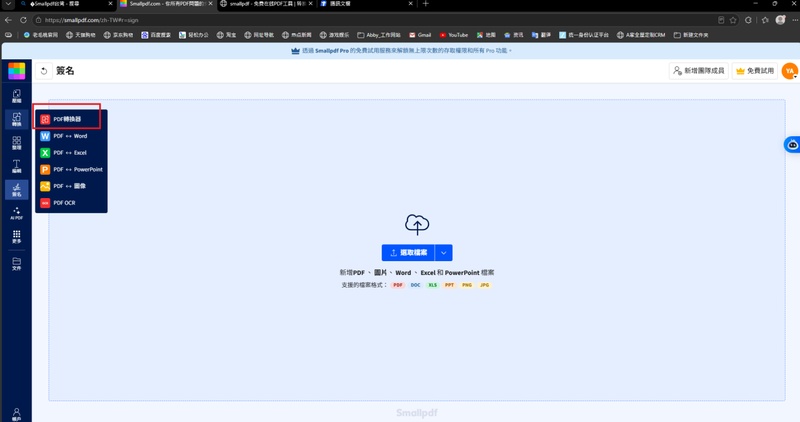
Task: Click the XLS format badge
Action: coord(433,285)
